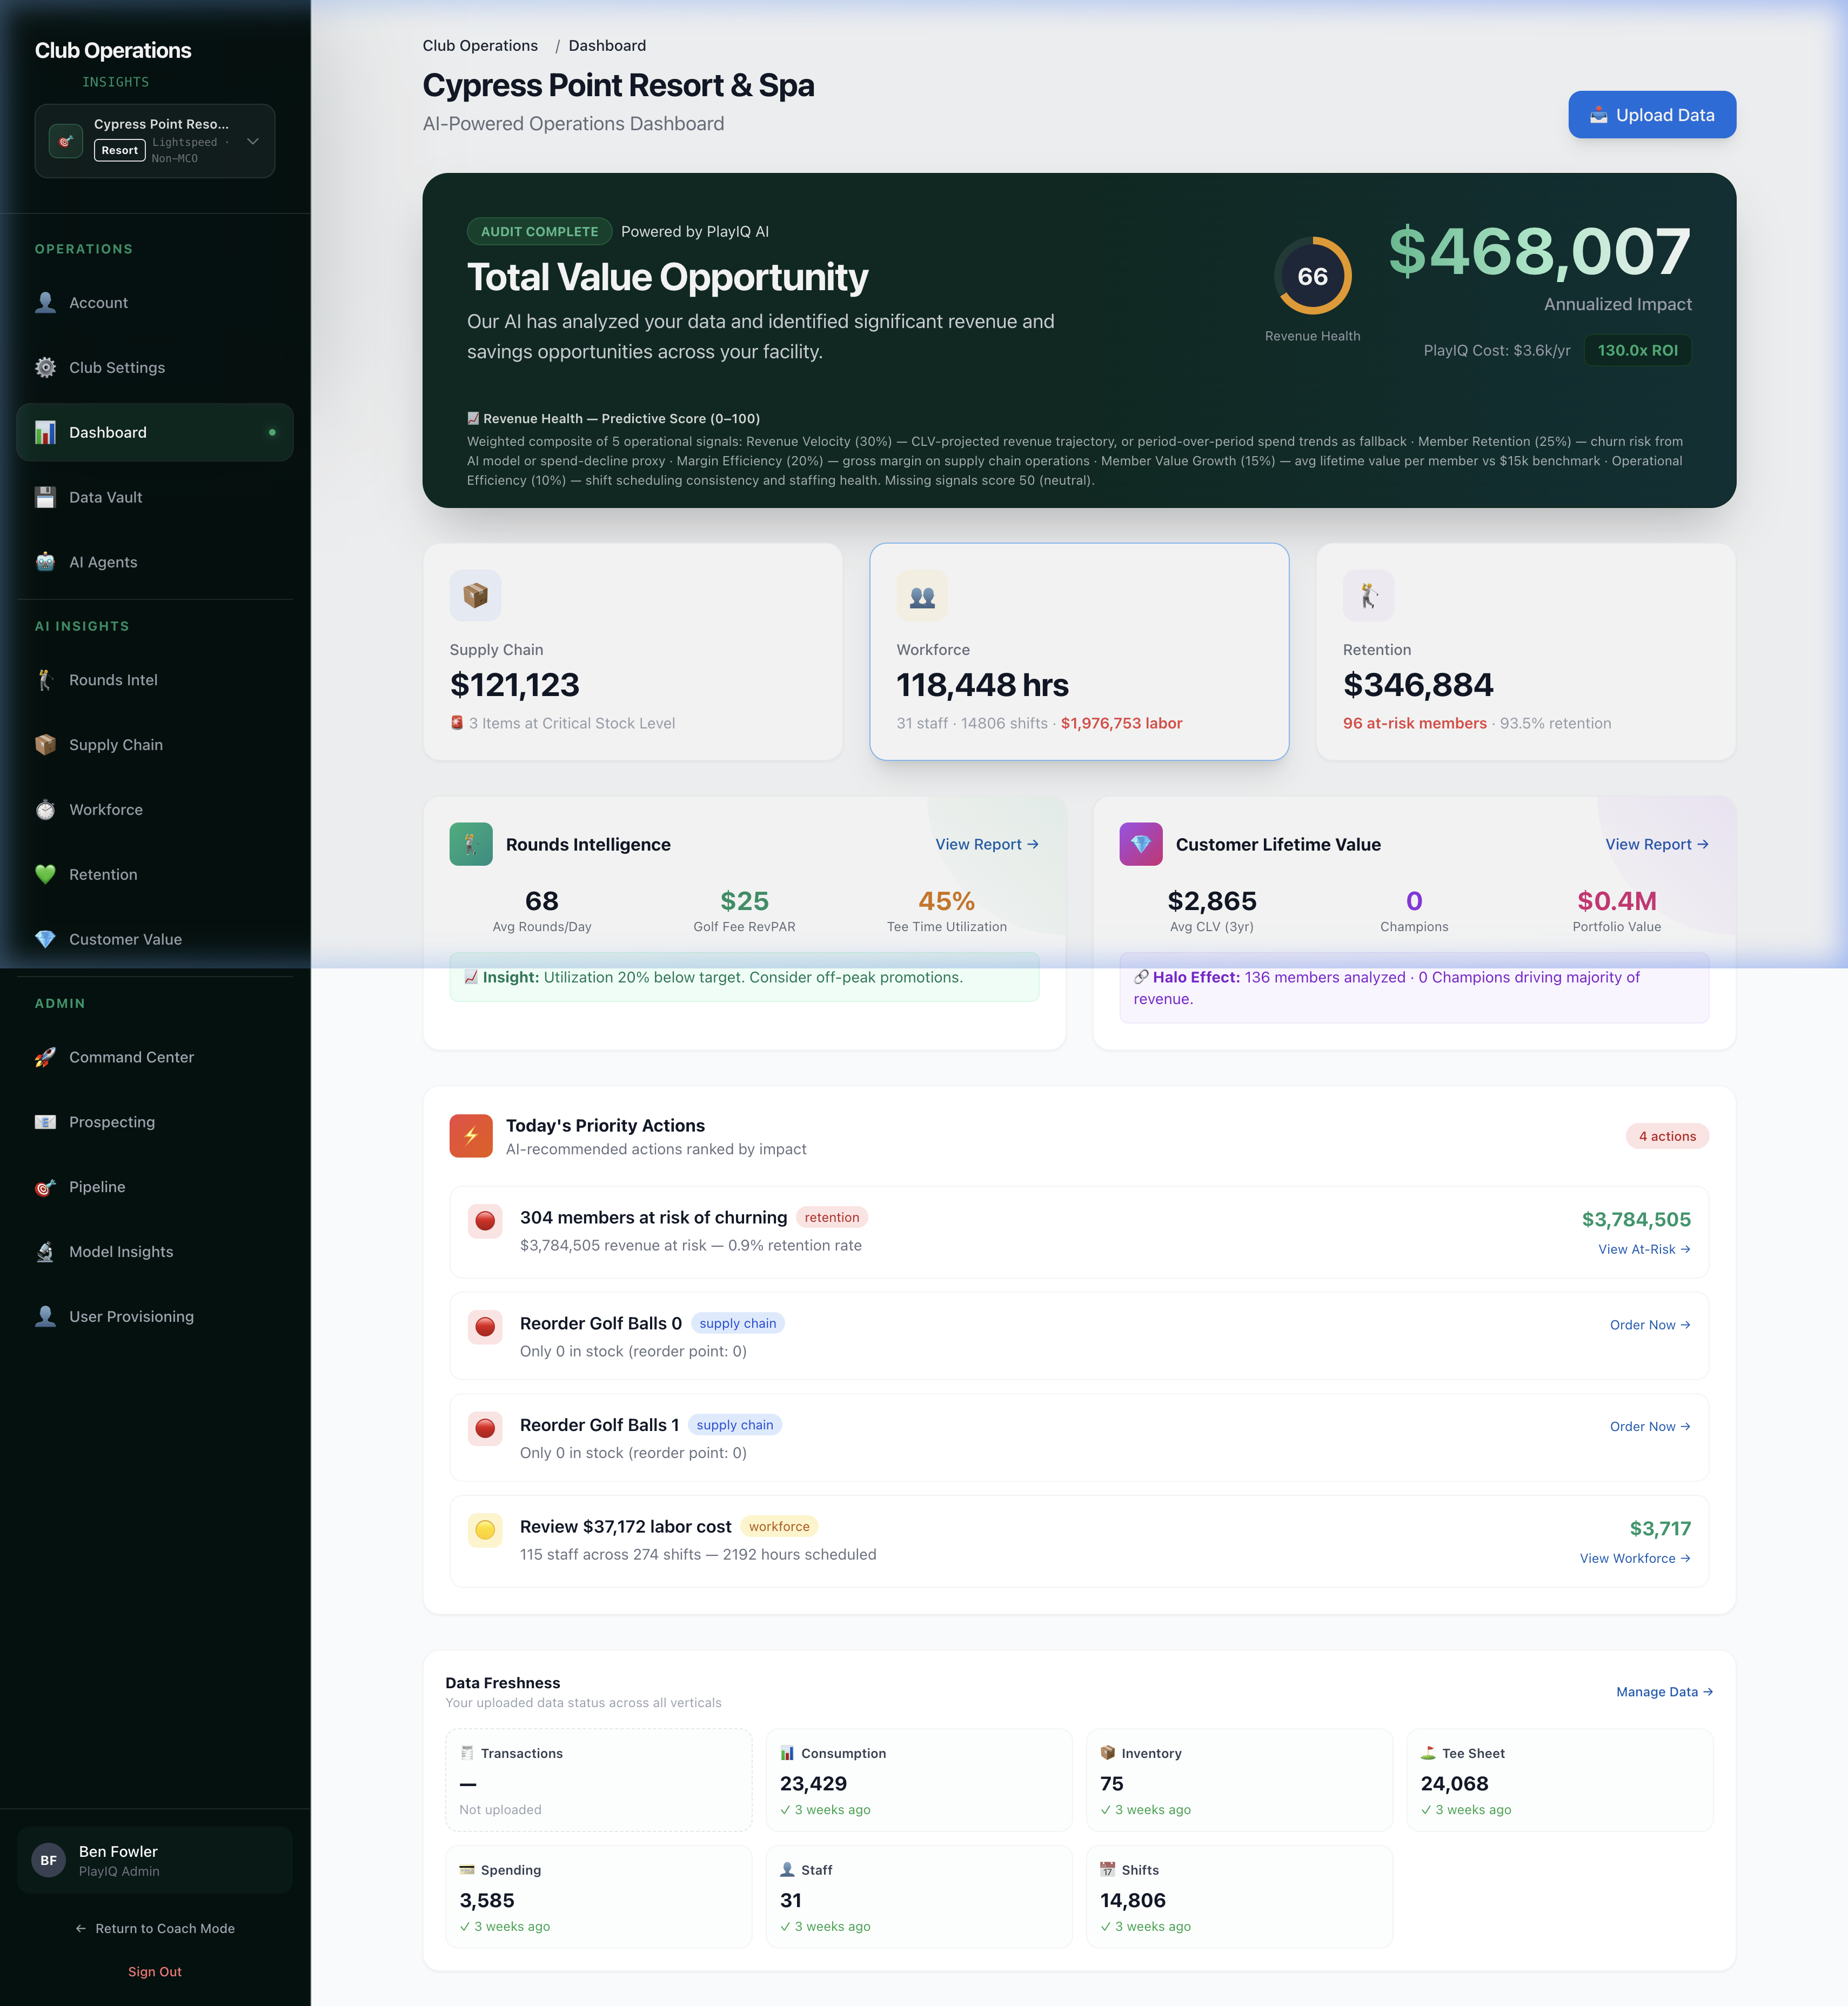This screenshot has width=1848, height=2006.
Task: Click the Upload Data button
Action: pyautogui.click(x=1651, y=115)
